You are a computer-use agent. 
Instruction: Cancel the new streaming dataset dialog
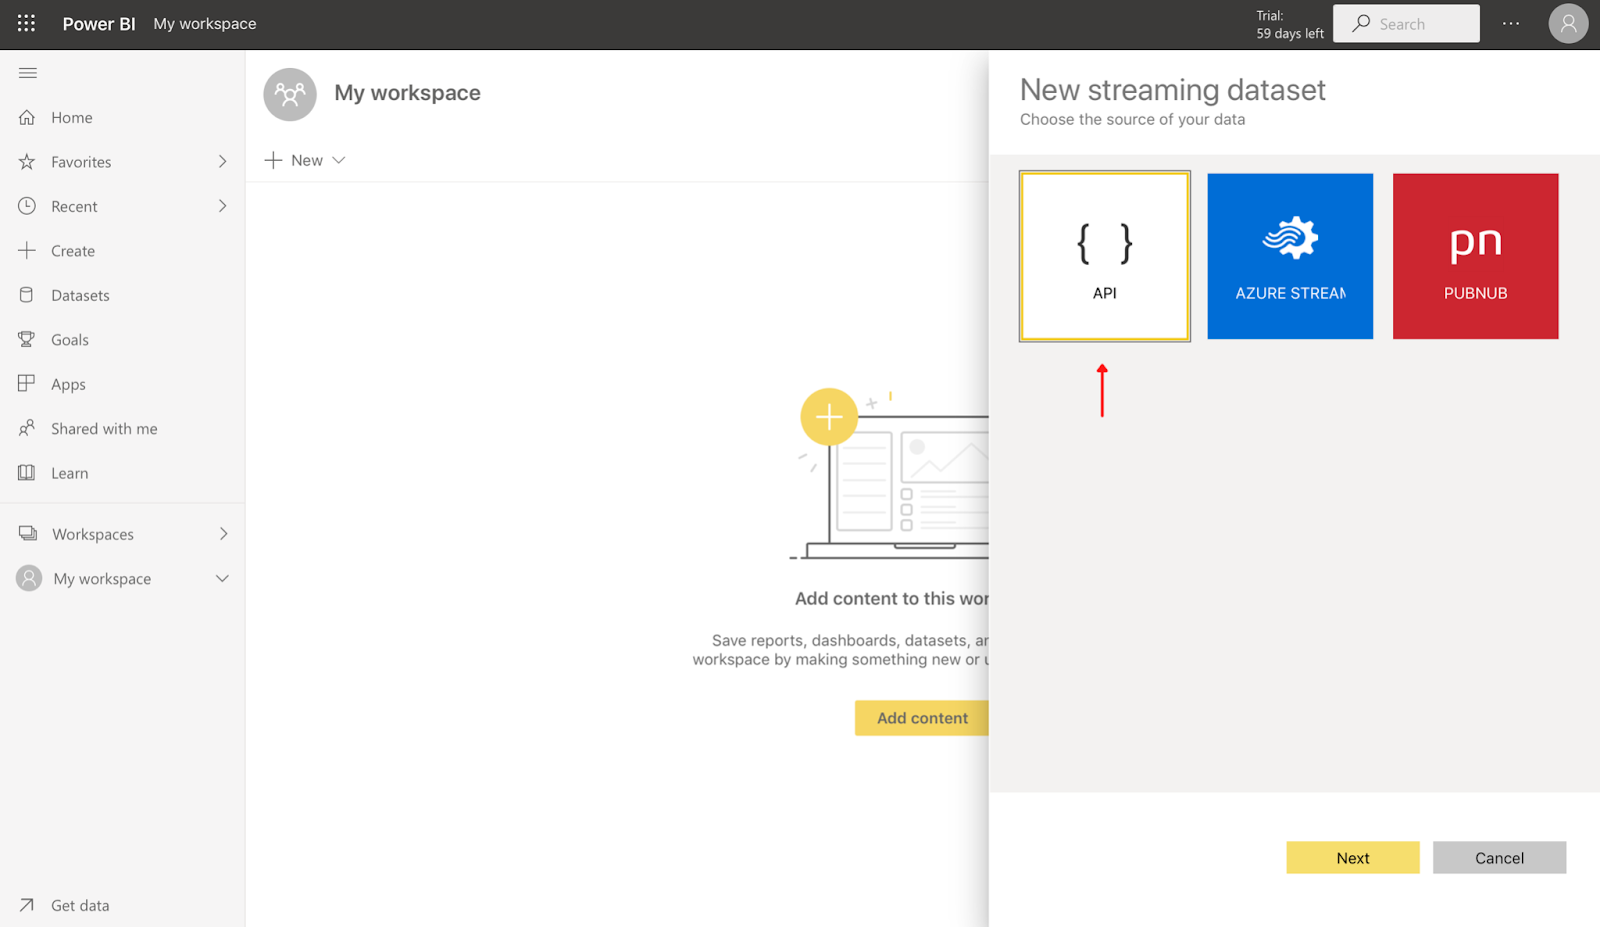tap(1498, 858)
